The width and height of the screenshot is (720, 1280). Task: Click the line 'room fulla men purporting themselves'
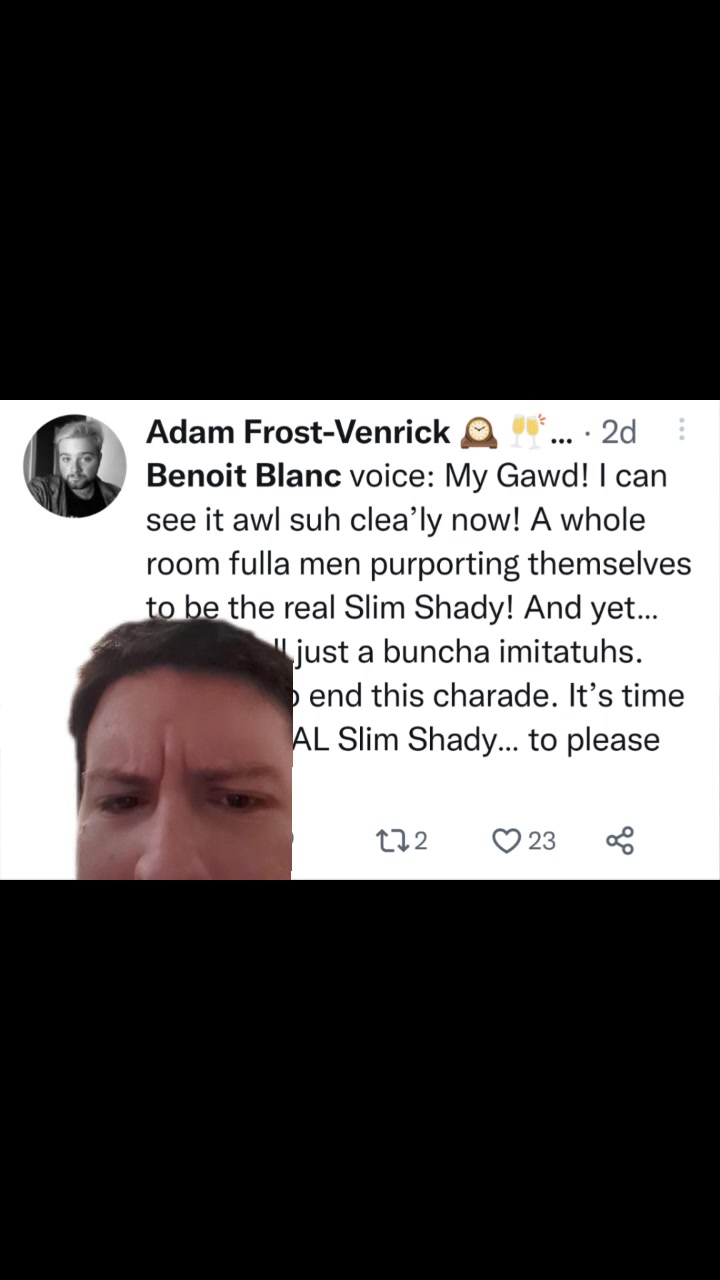click(419, 564)
